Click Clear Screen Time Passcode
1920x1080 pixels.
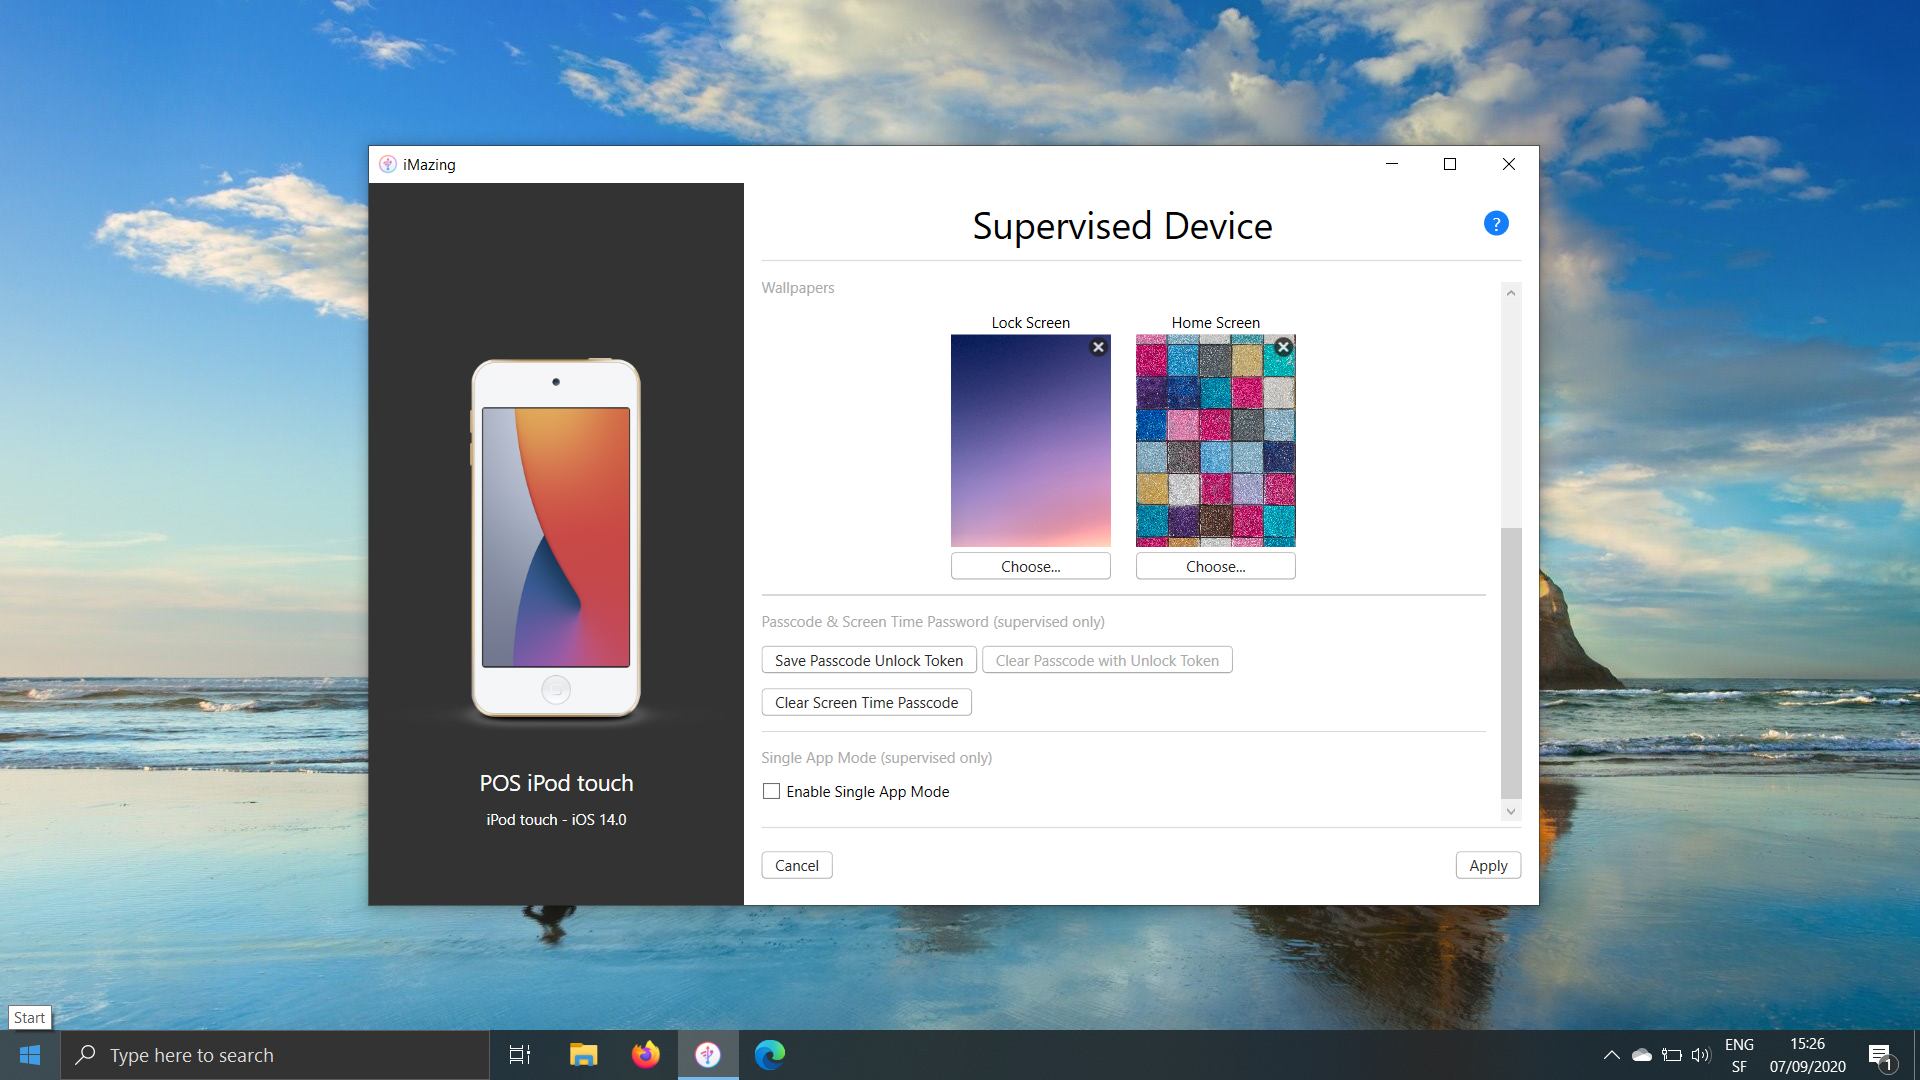pyautogui.click(x=866, y=702)
